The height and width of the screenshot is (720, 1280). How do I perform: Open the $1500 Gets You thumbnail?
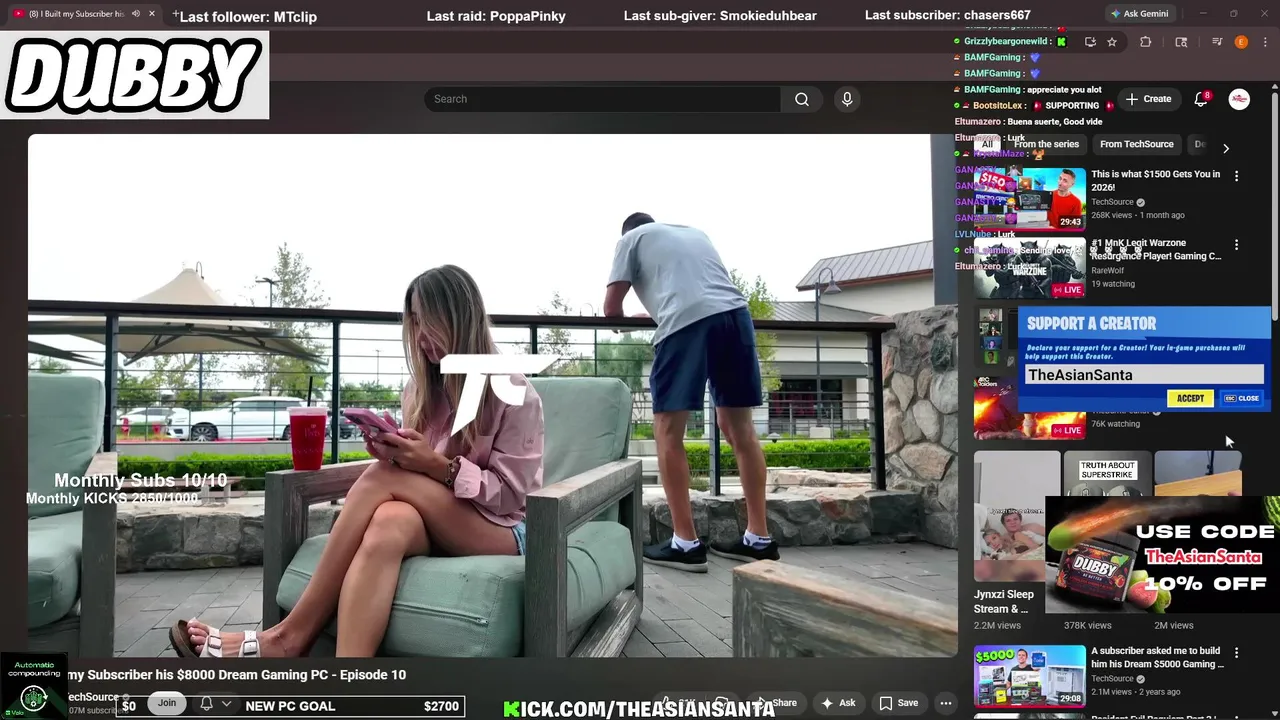(x=1030, y=199)
